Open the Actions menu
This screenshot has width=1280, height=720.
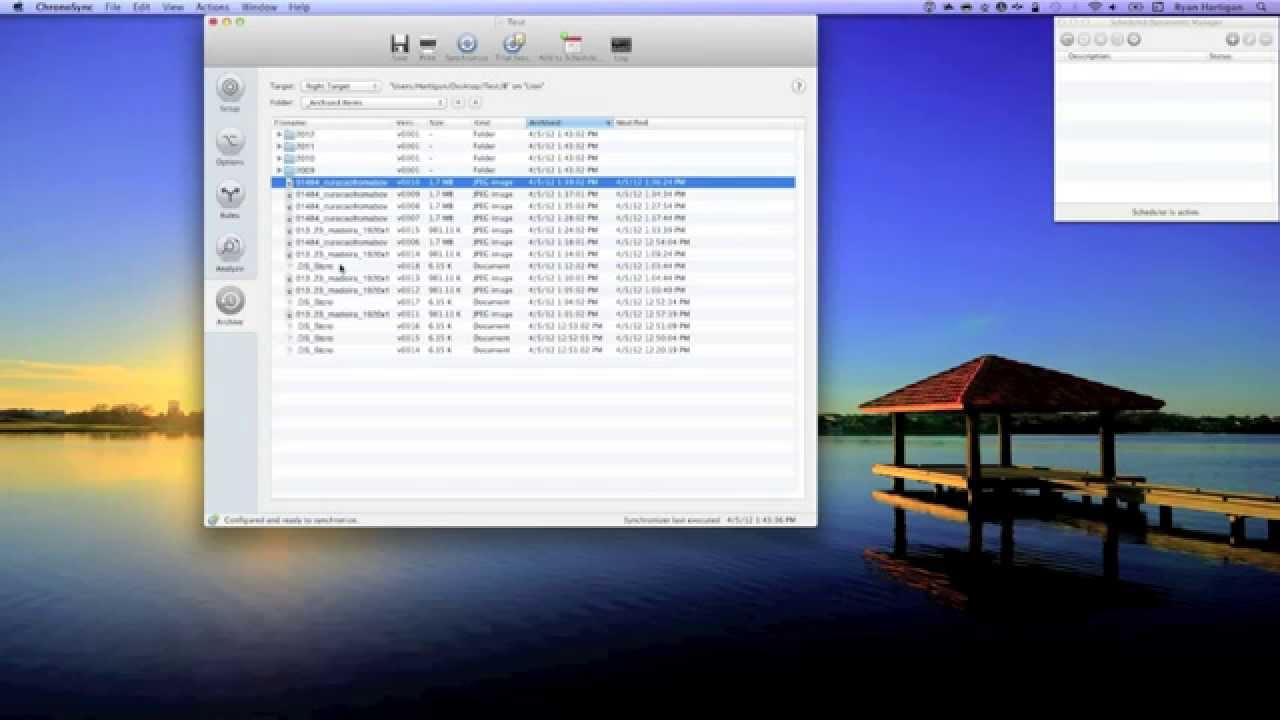coord(212,7)
